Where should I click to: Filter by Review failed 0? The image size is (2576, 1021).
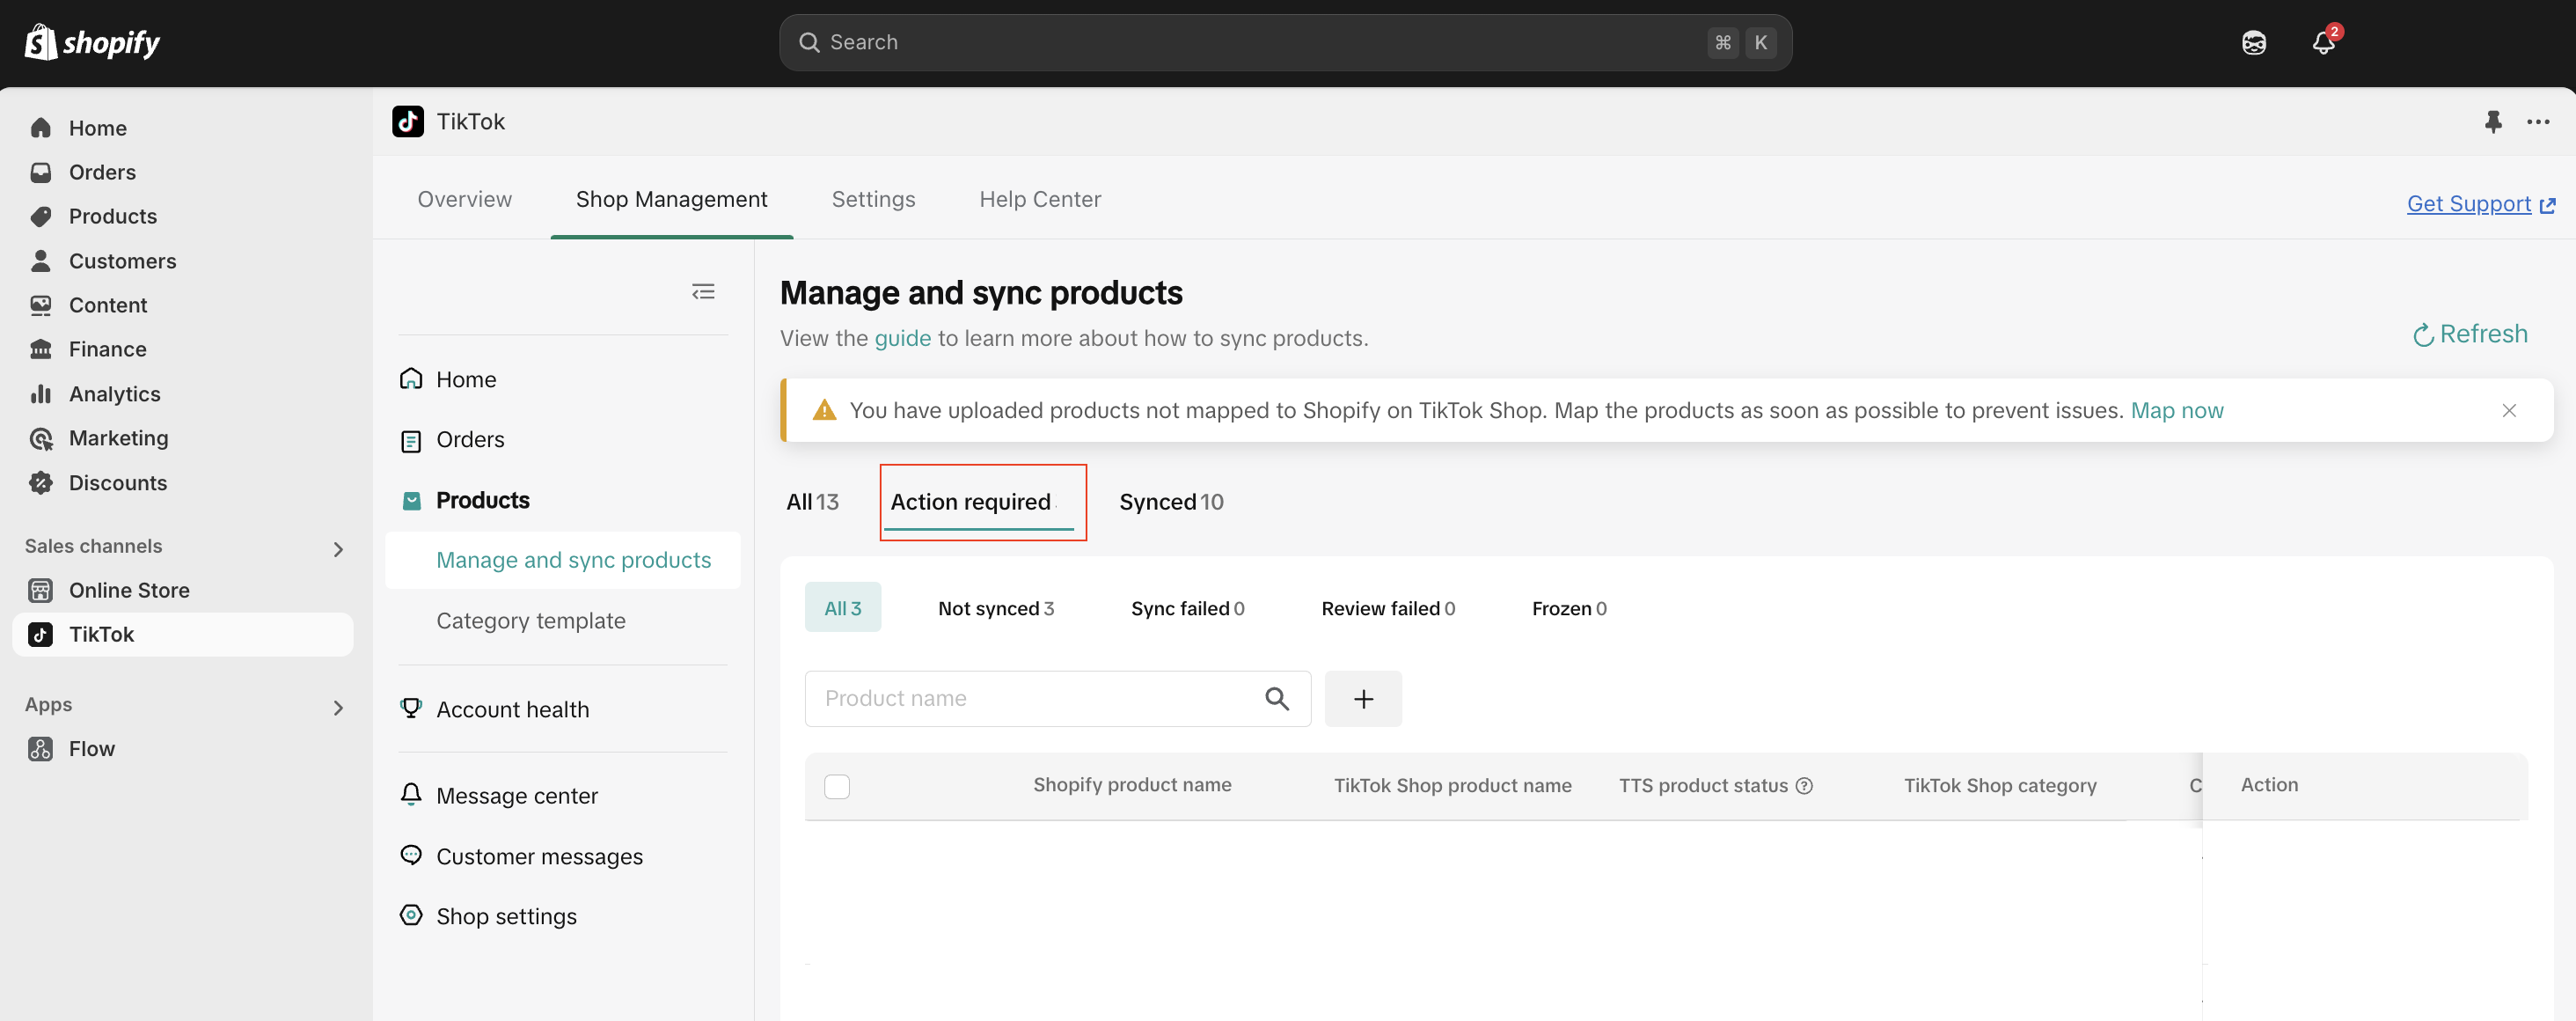pos(1388,608)
